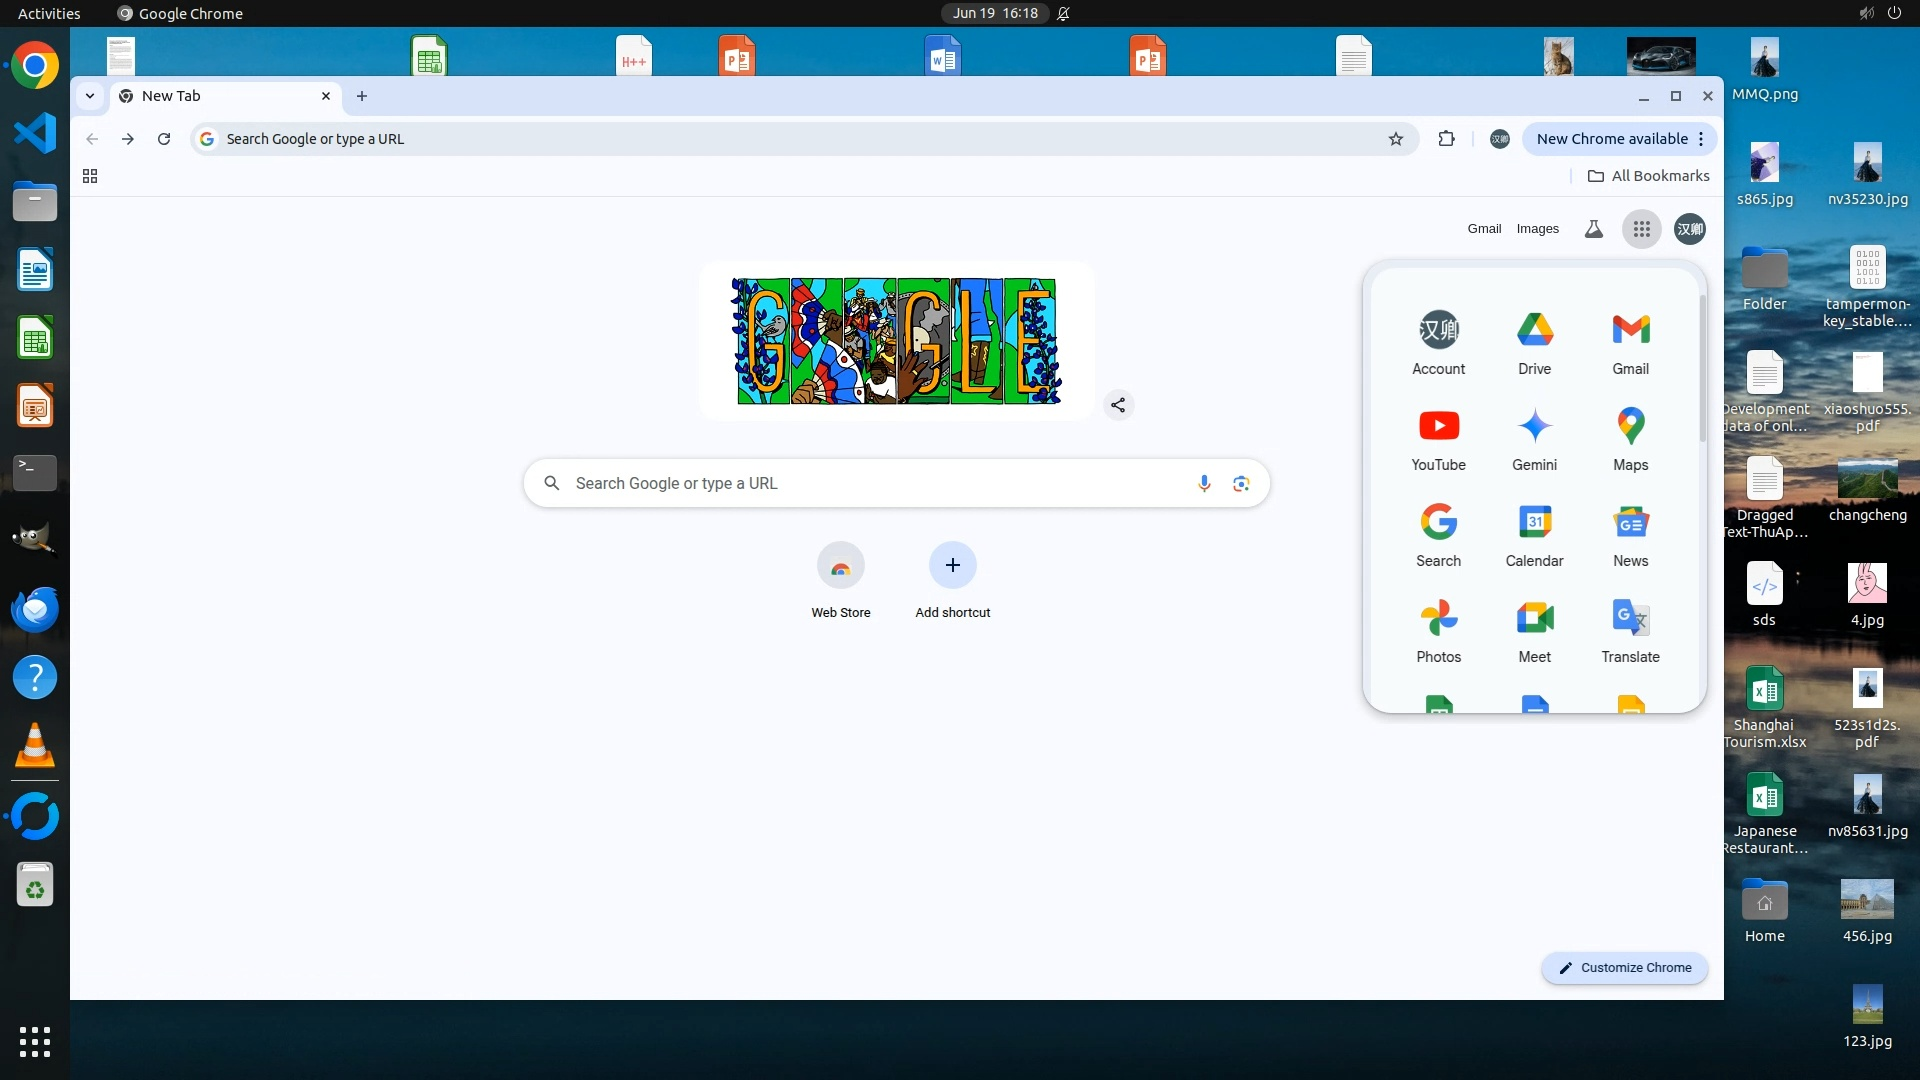Image resolution: width=1920 pixels, height=1080 pixels.
Task: Open Chrome menu three-dot button
Action: pos(1701,139)
